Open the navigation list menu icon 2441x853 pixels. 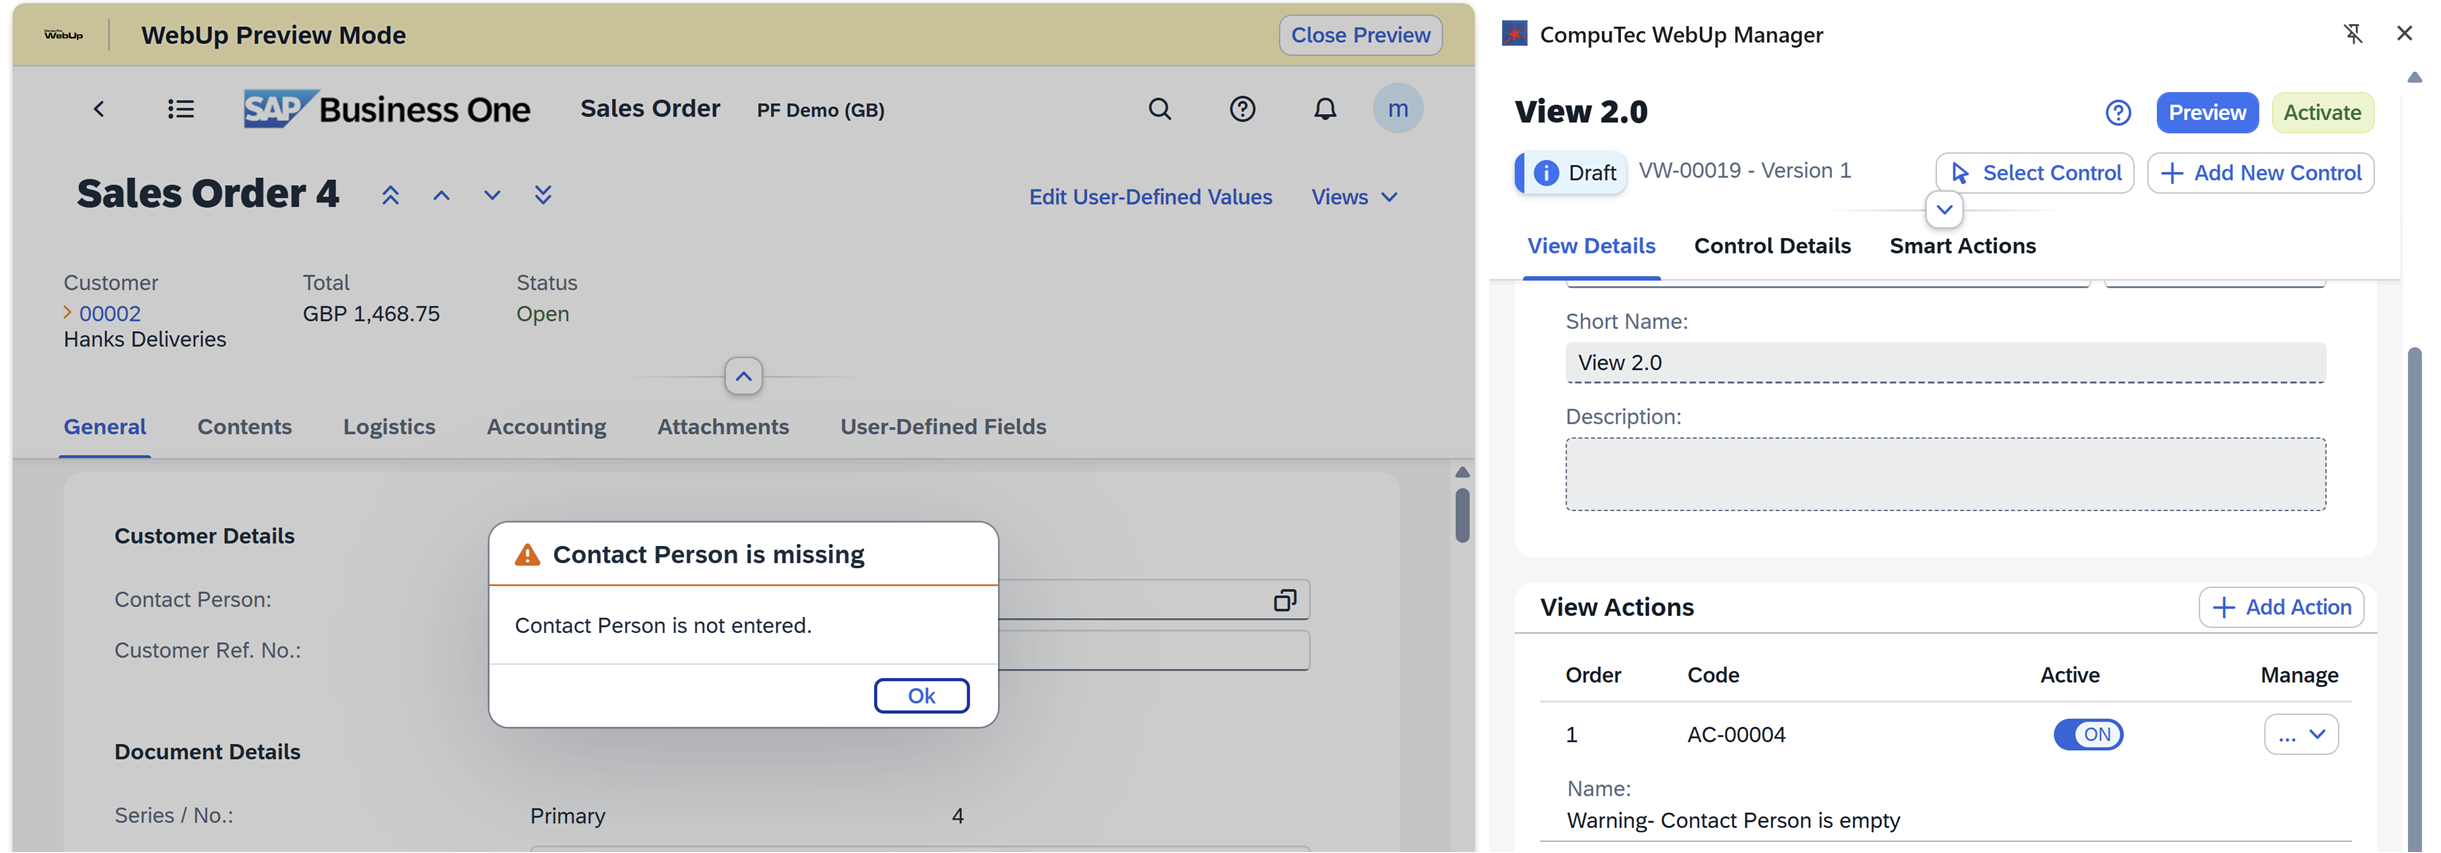pos(181,109)
